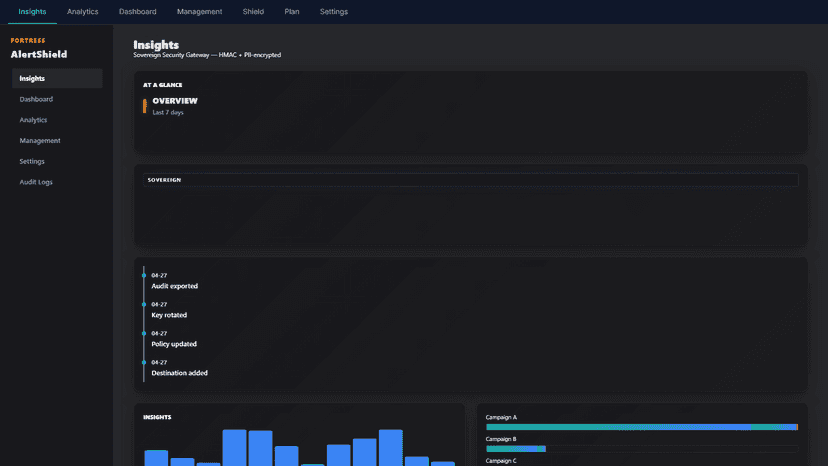Choose Analytics in the sidebar
Screen dimensions: 828x466
(x=57, y=120)
